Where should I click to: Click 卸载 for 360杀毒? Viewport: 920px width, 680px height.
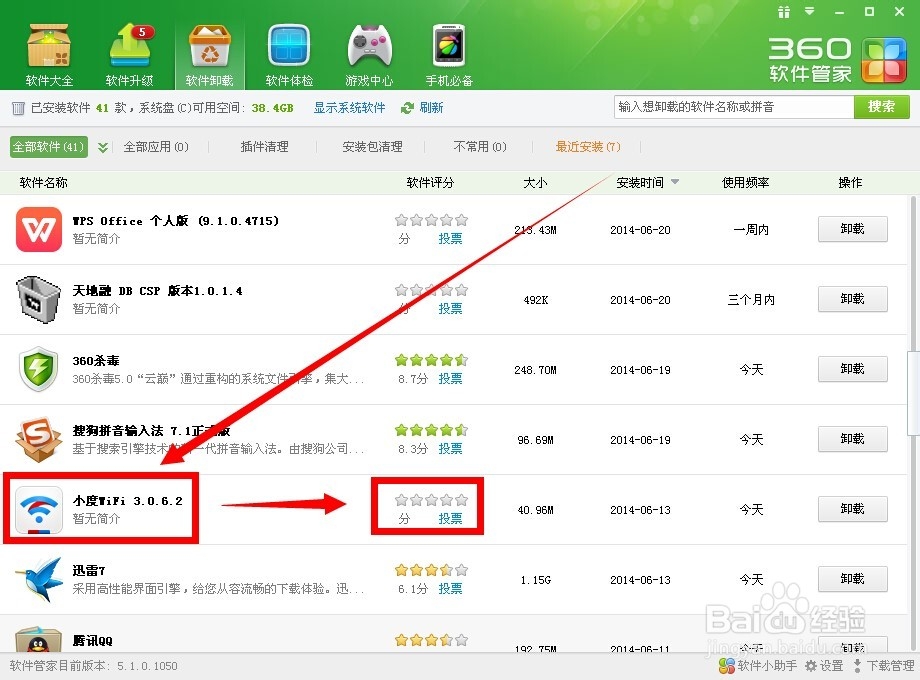tap(853, 368)
